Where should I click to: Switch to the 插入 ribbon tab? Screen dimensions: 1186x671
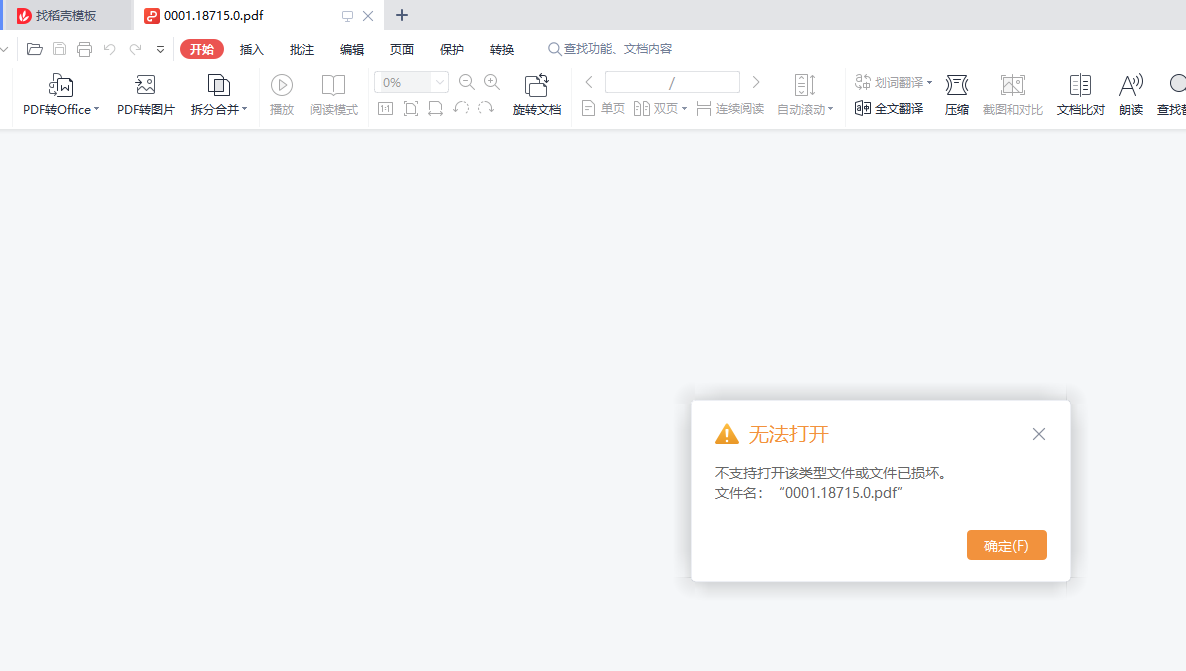point(252,50)
